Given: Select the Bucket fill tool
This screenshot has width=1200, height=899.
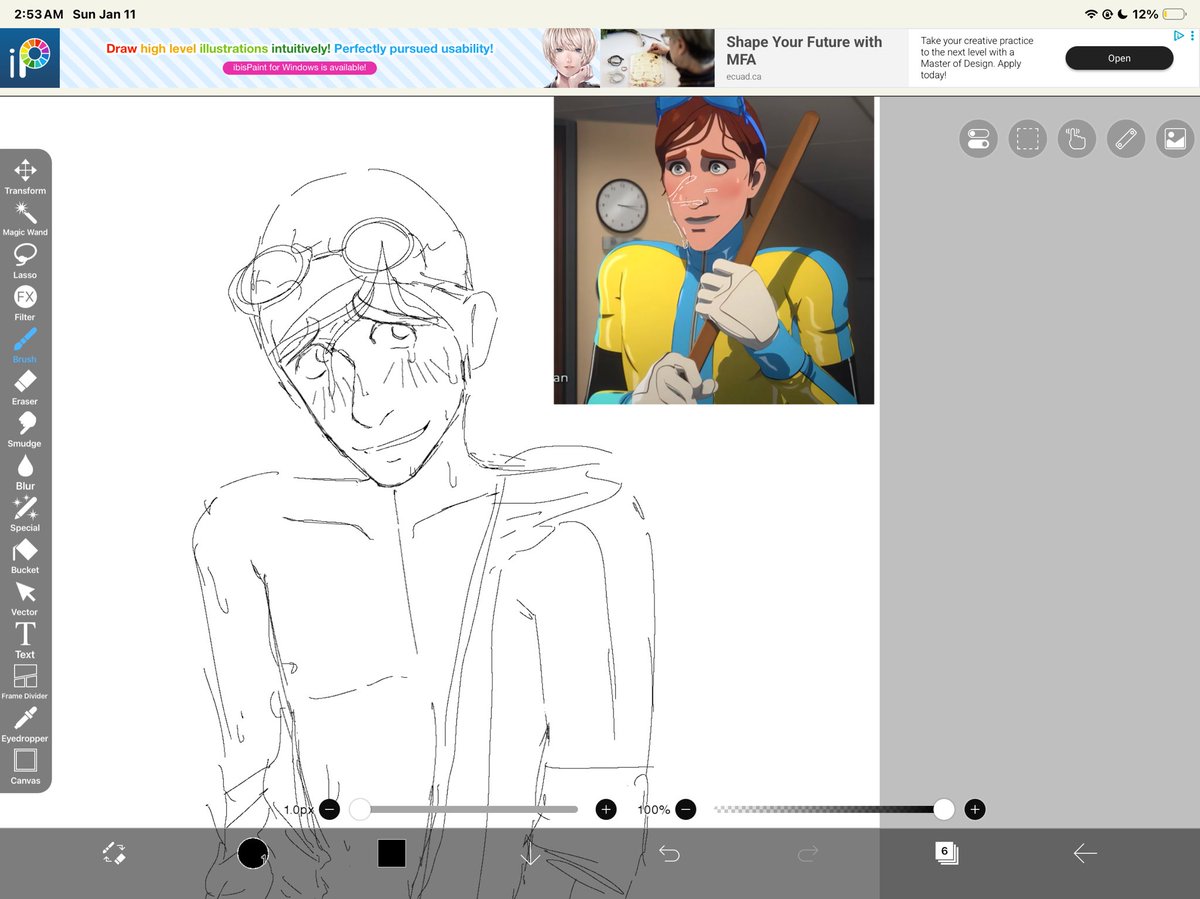Looking at the screenshot, I should (x=25, y=555).
